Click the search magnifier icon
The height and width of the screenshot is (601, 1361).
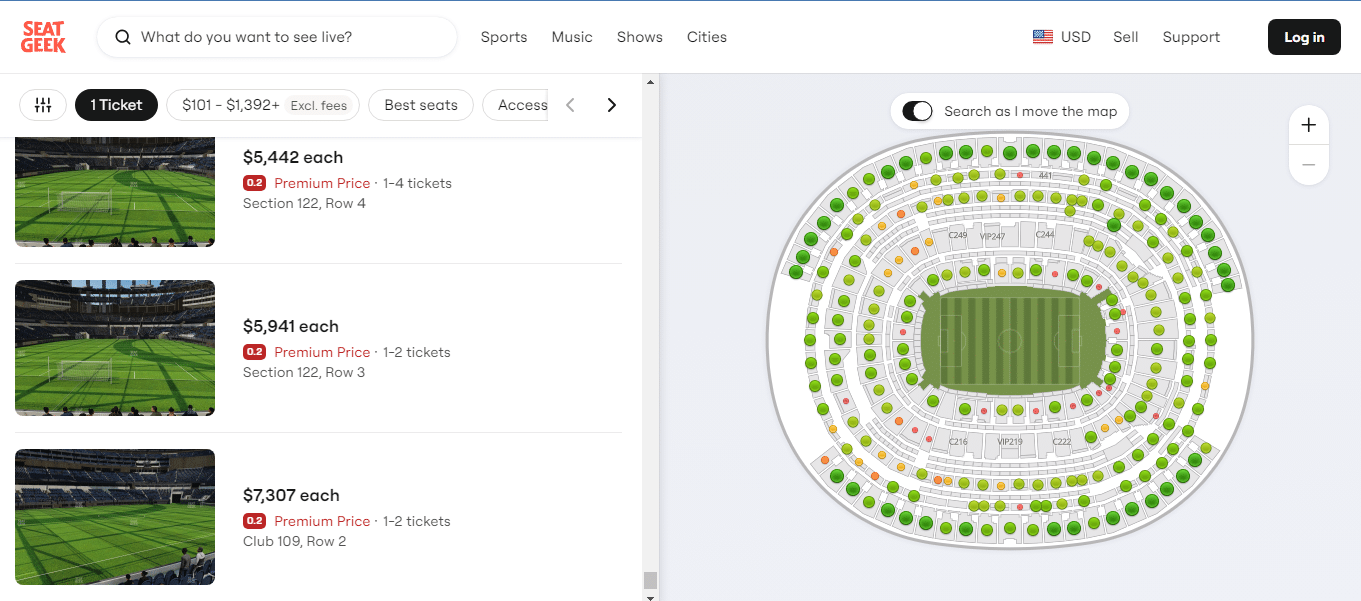[123, 37]
